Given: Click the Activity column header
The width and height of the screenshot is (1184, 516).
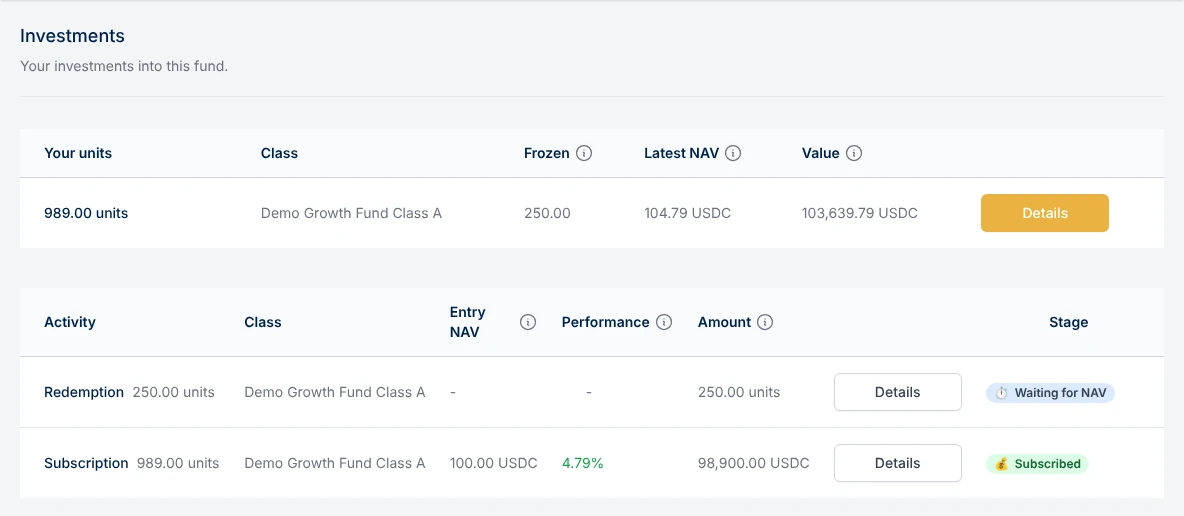Looking at the screenshot, I should 70,323.
